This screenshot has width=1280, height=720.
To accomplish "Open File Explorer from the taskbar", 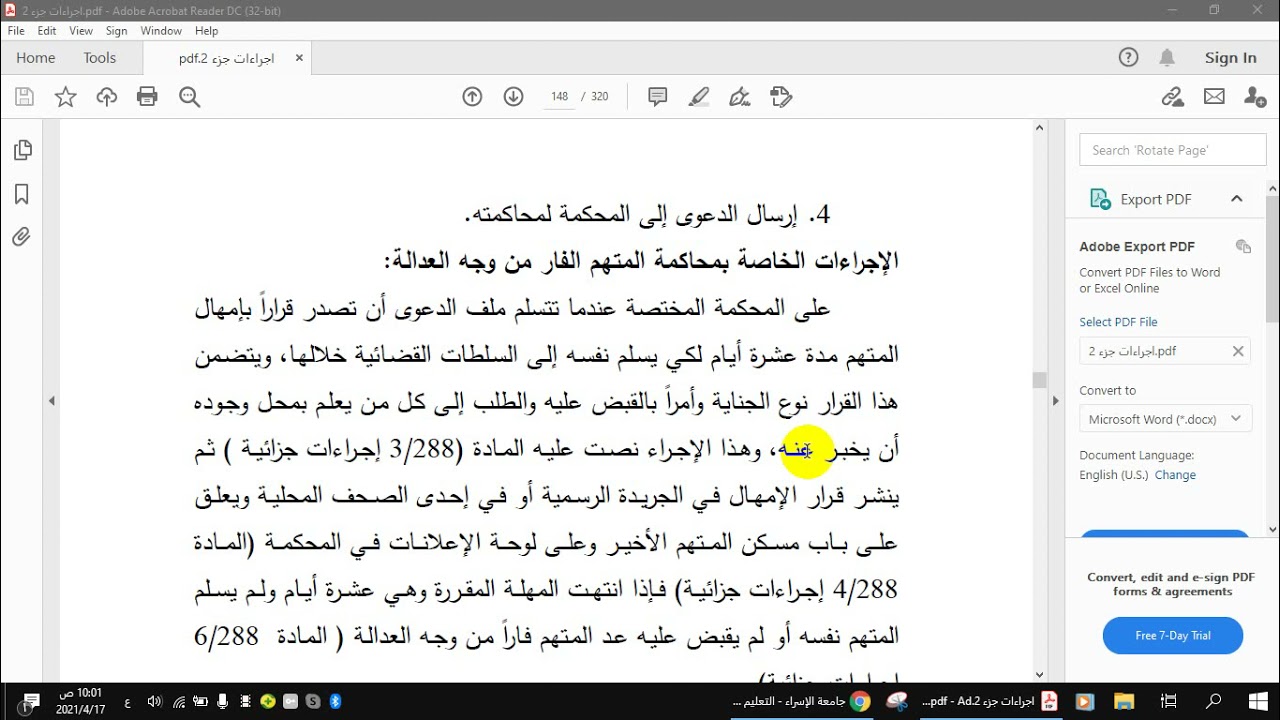I will coord(1124,701).
